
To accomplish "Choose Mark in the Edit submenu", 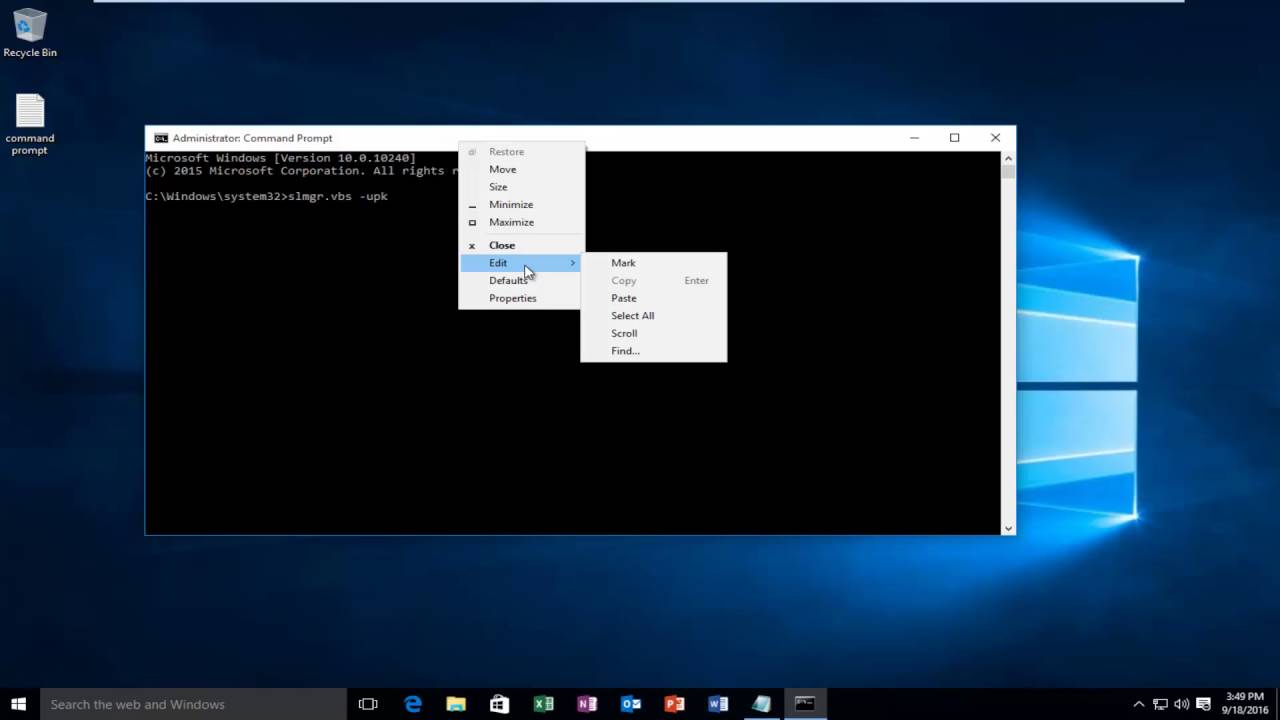I will tap(654, 263).
